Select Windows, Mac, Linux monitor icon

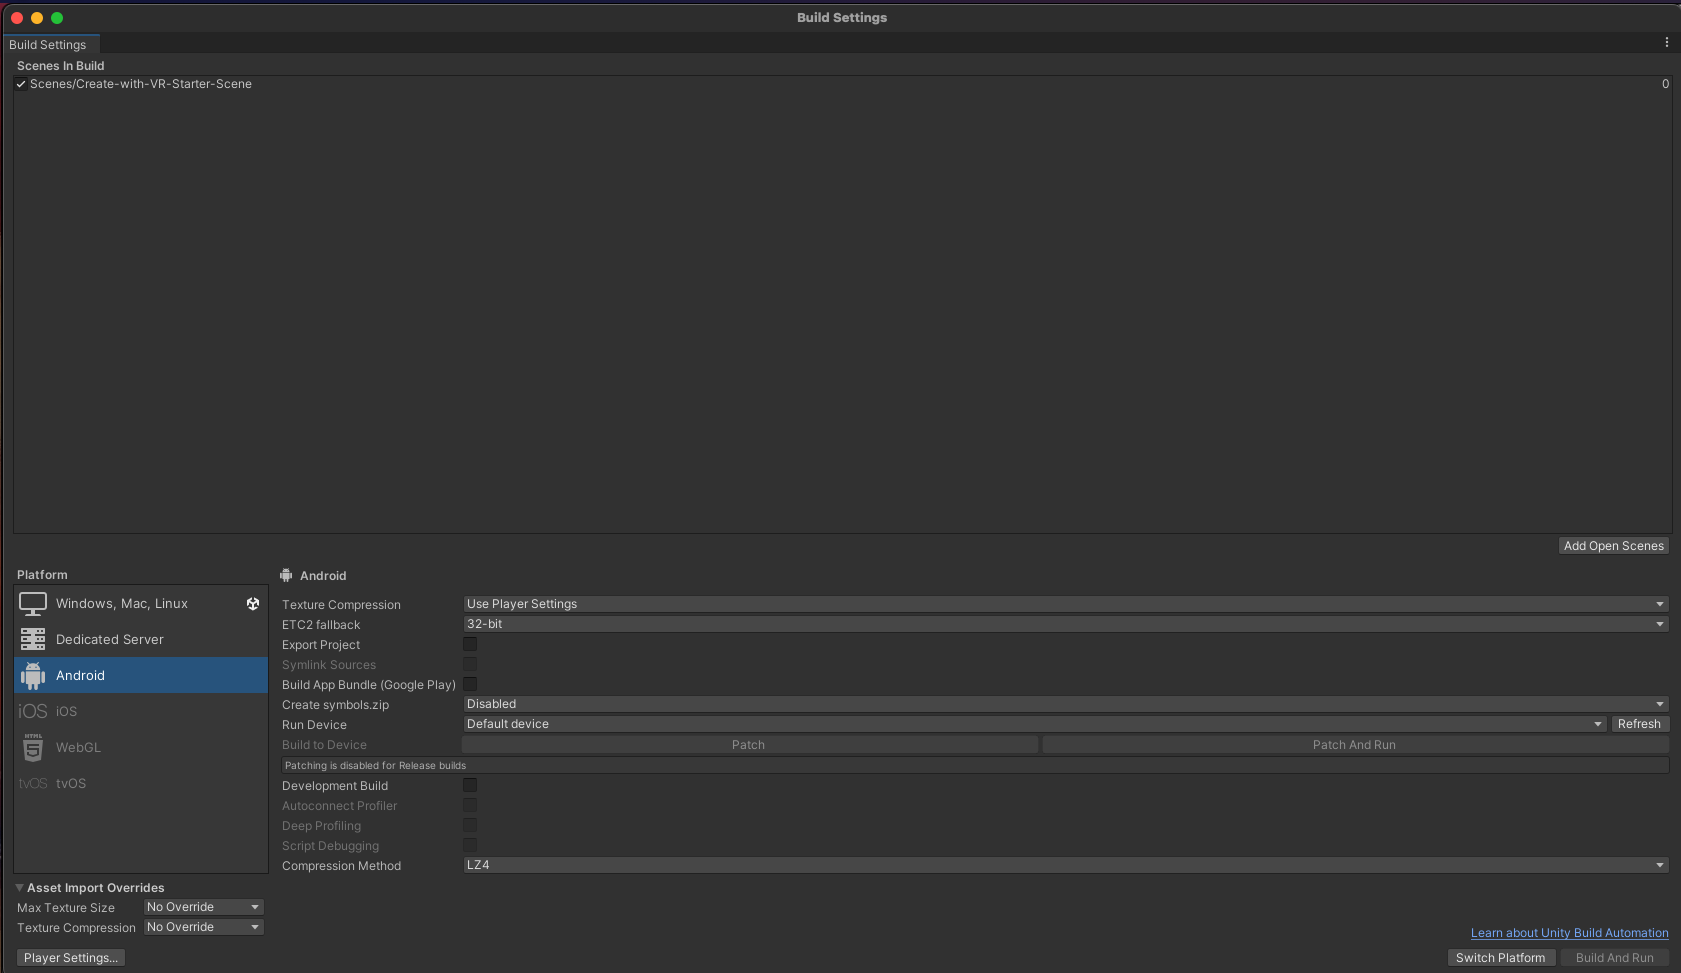point(33,604)
